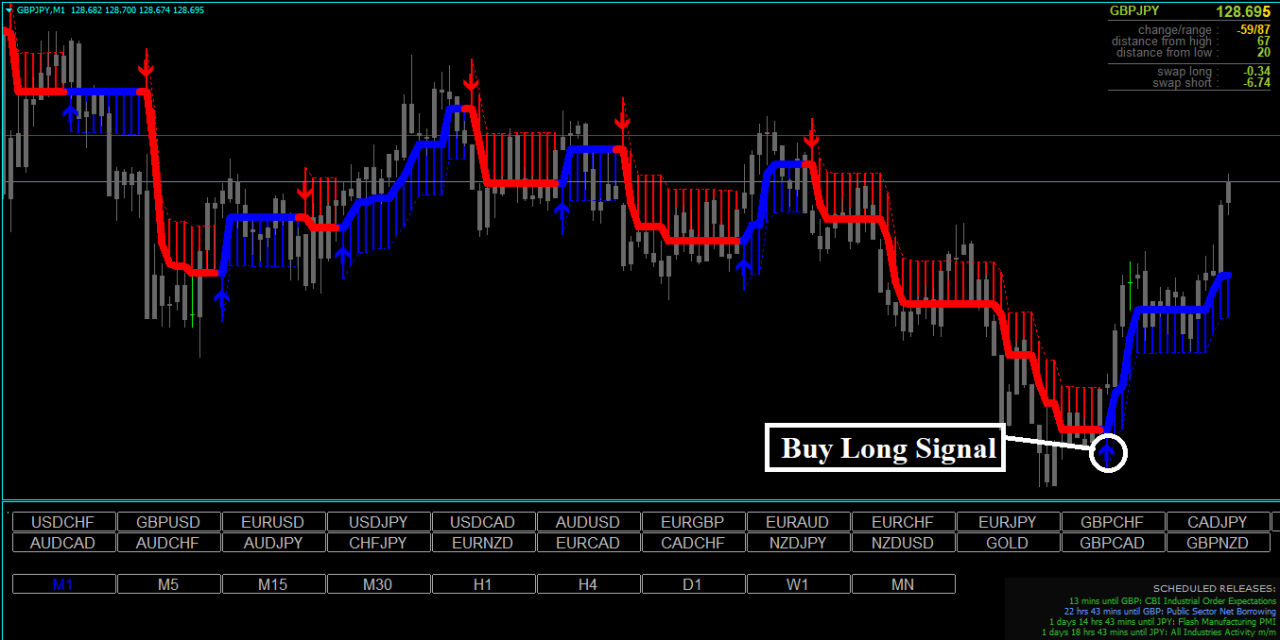Open AUDJPY pair button

tap(274, 543)
